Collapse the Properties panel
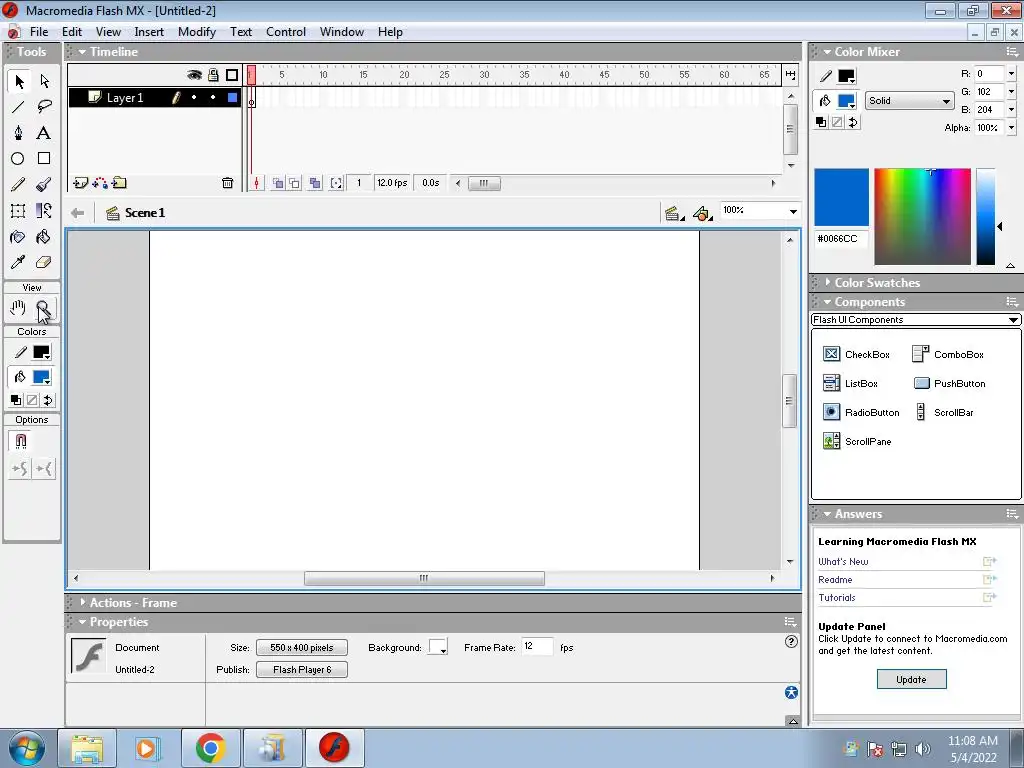1024x768 pixels. [x=82, y=622]
